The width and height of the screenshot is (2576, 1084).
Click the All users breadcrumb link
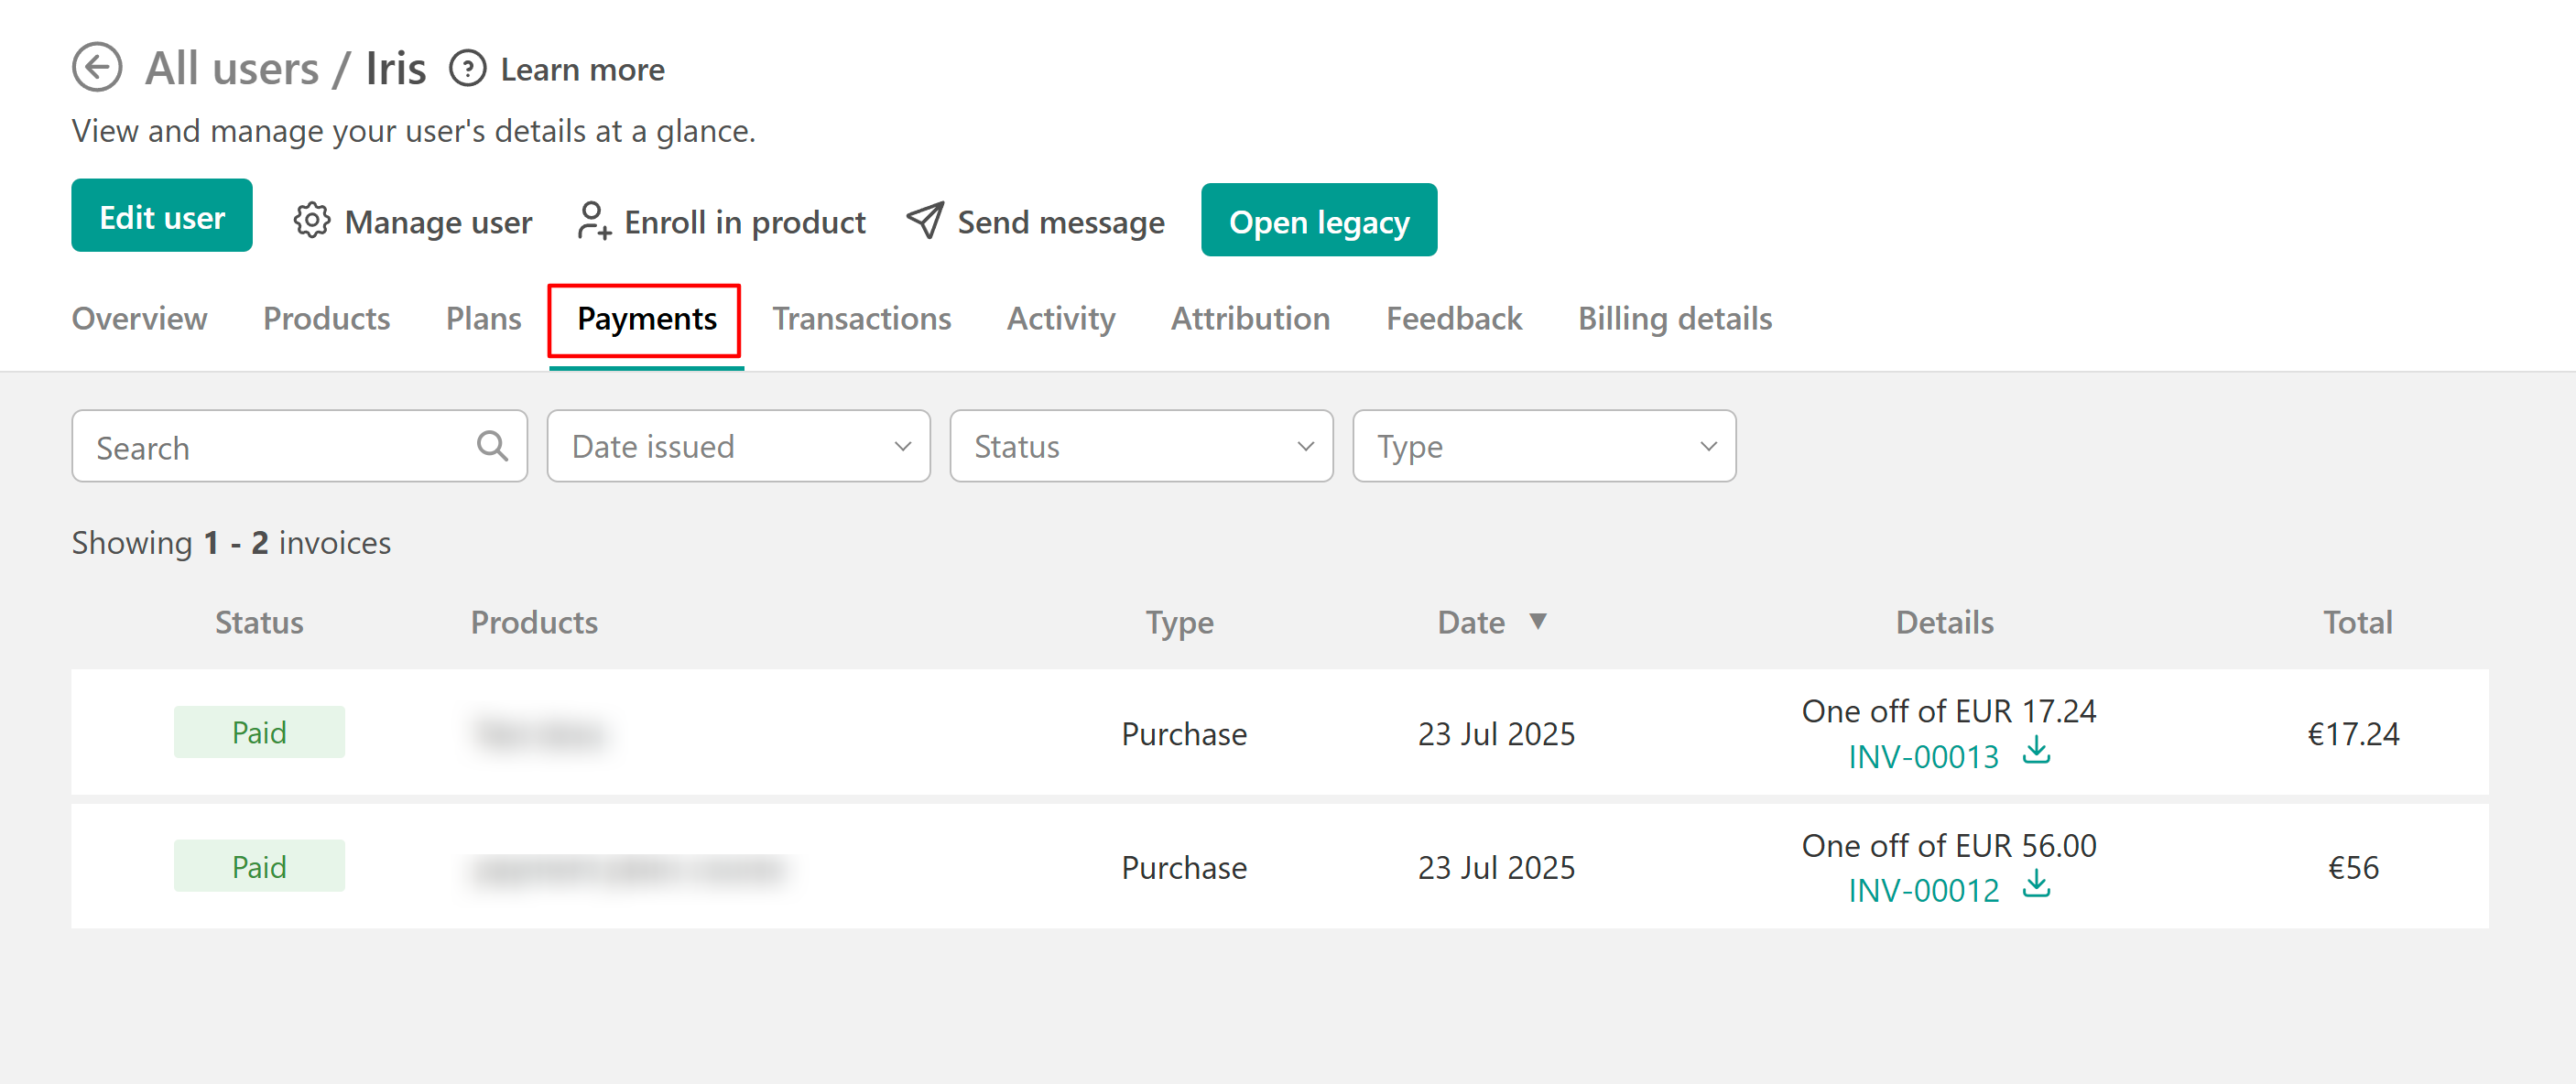pyautogui.click(x=232, y=69)
